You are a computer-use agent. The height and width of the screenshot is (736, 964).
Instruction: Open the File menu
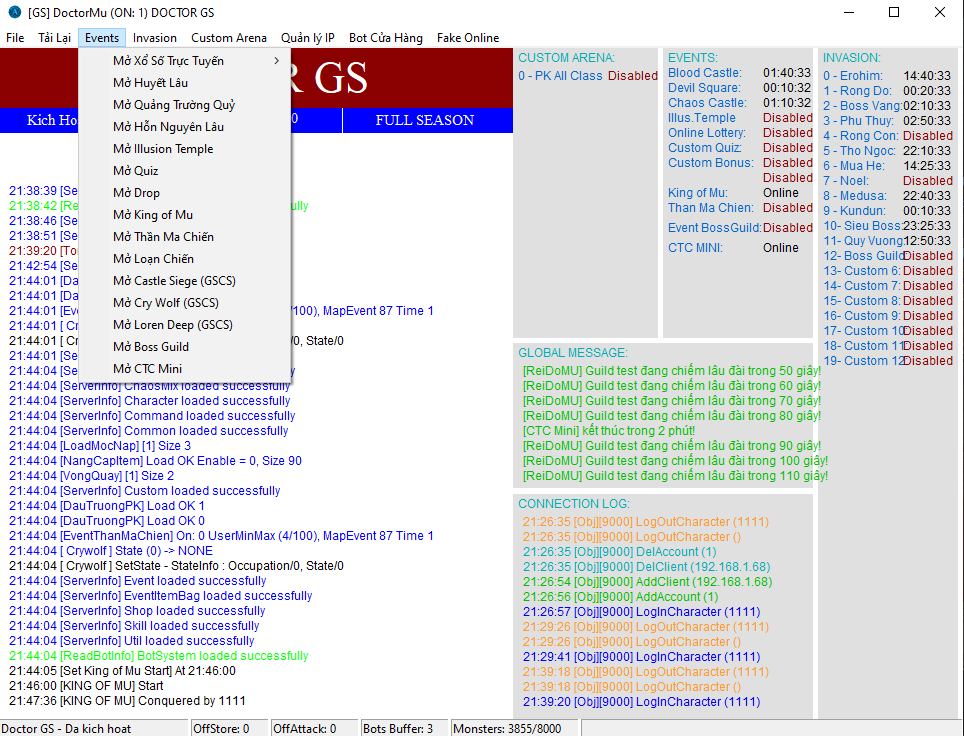point(15,38)
